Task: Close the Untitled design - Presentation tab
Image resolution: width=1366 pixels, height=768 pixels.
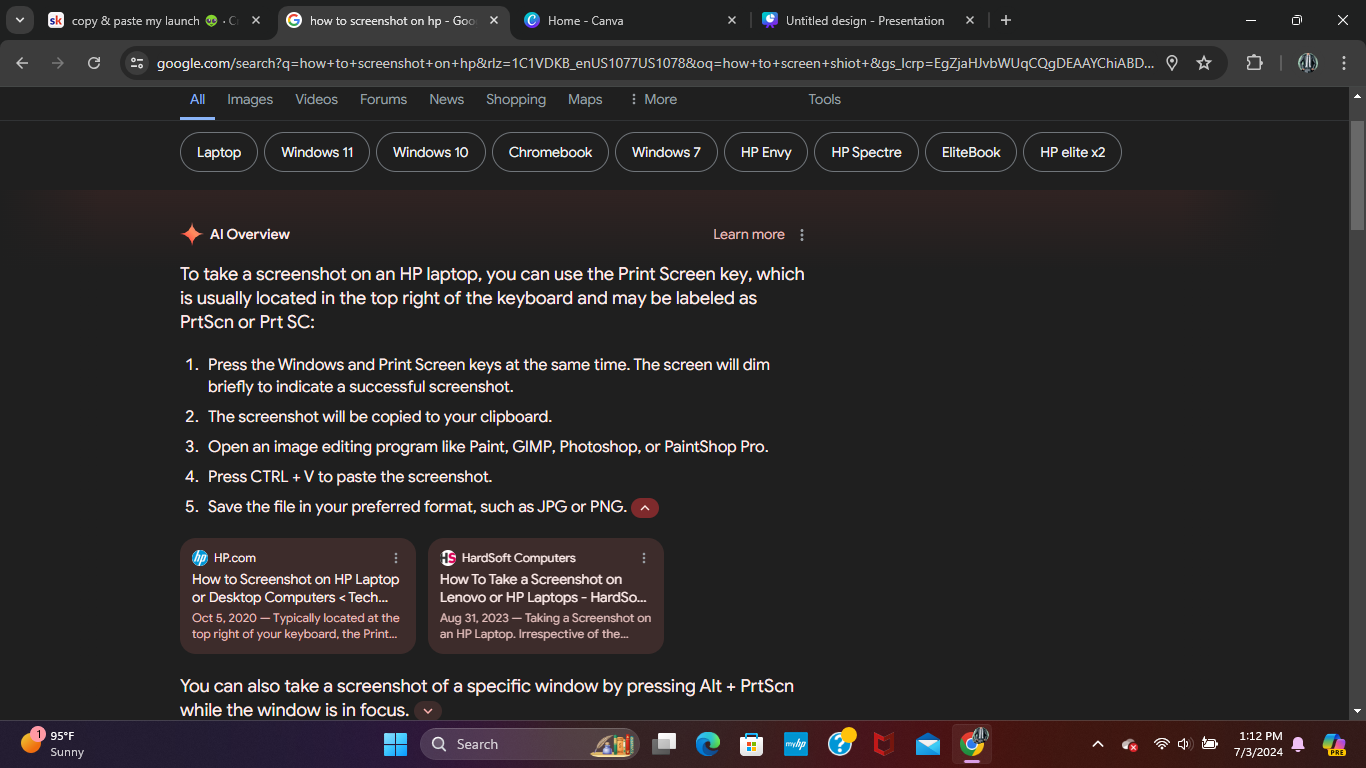Action: click(970, 20)
